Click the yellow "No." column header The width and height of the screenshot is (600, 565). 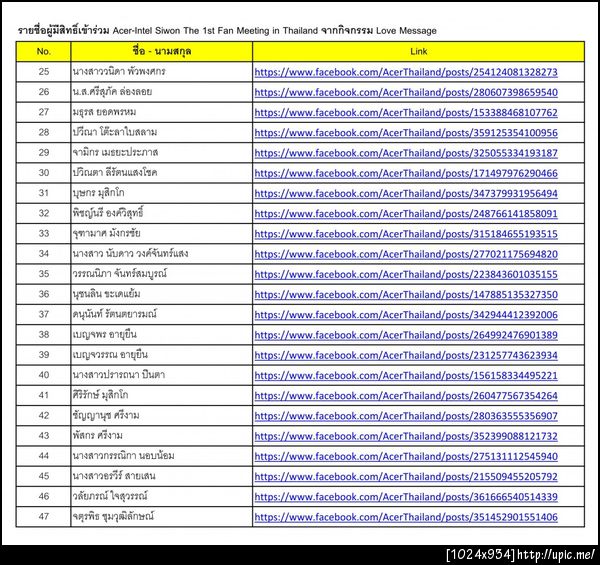[44, 52]
